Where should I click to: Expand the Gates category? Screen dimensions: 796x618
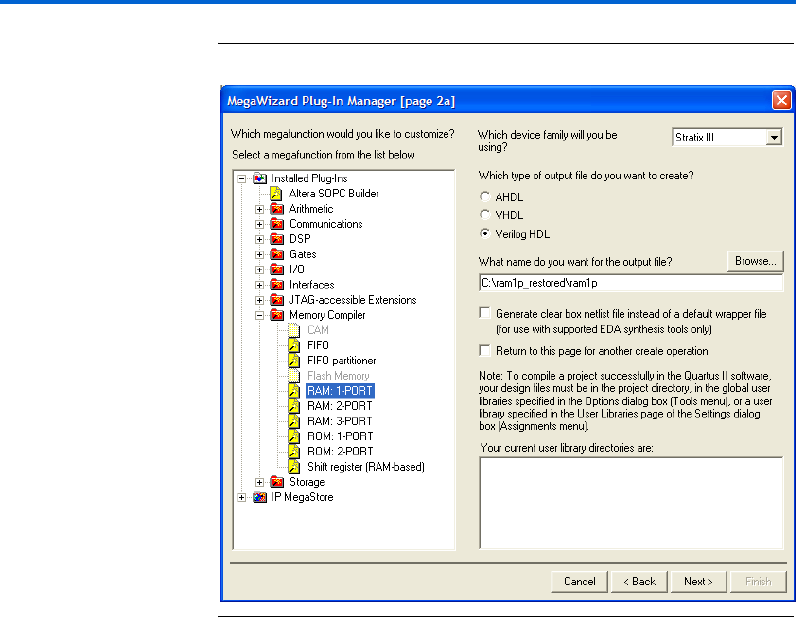259,254
